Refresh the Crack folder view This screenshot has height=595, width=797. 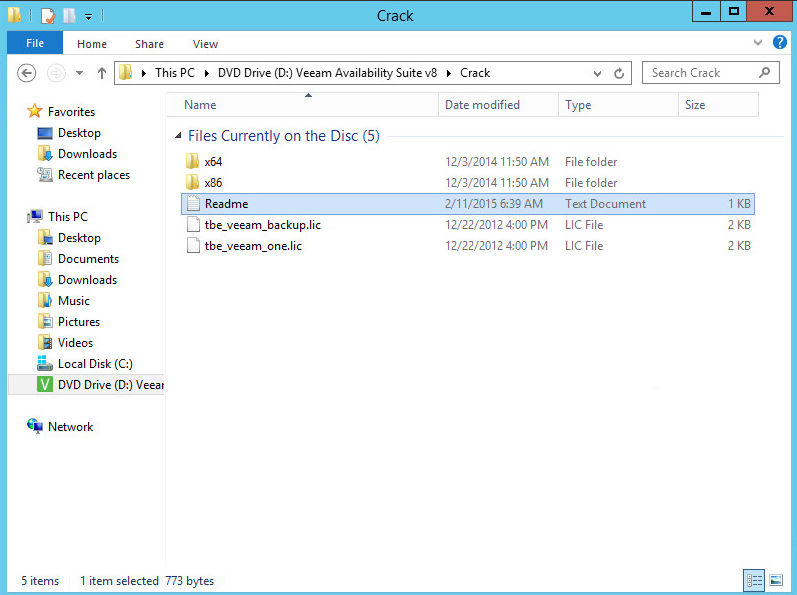pos(619,74)
